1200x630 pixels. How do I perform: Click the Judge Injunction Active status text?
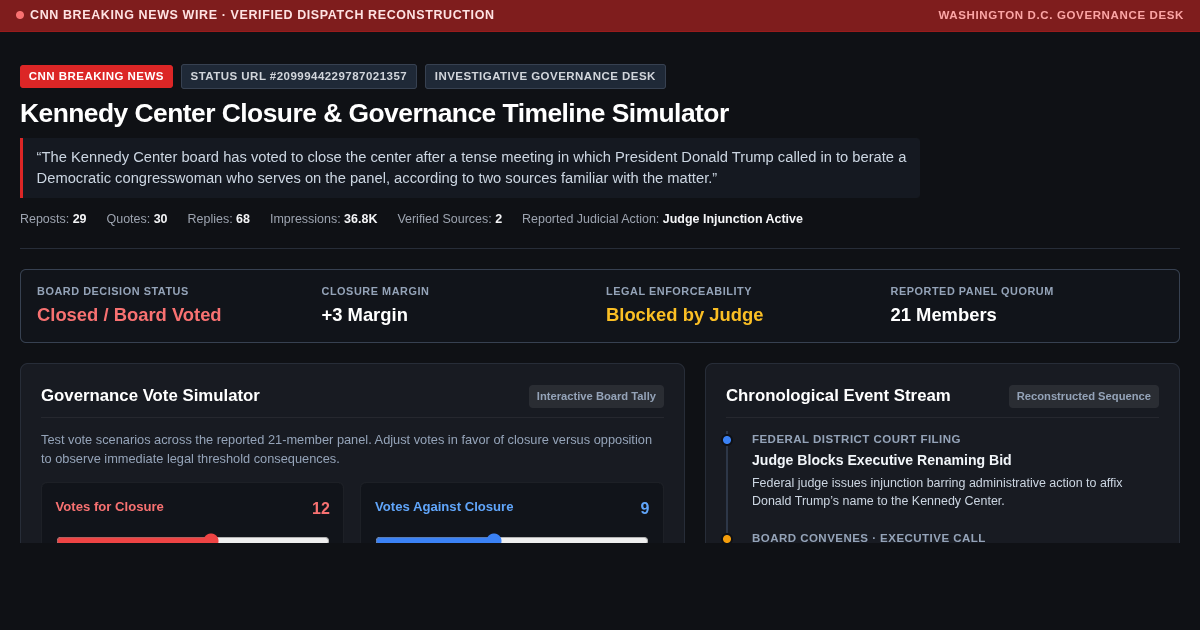click(733, 219)
